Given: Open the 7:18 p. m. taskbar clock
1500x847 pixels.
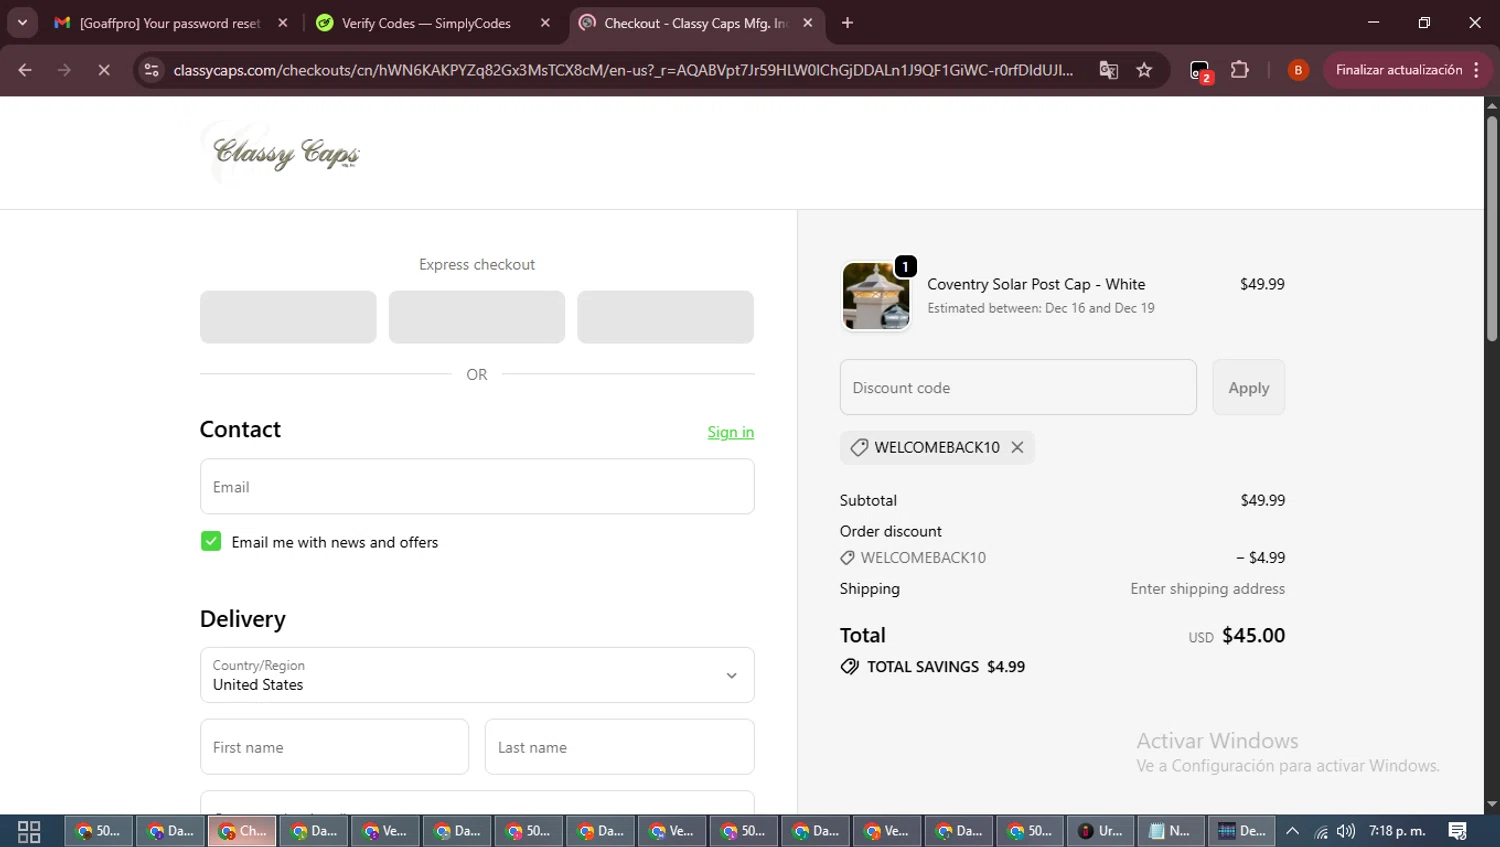Looking at the screenshot, I should coord(1397,831).
